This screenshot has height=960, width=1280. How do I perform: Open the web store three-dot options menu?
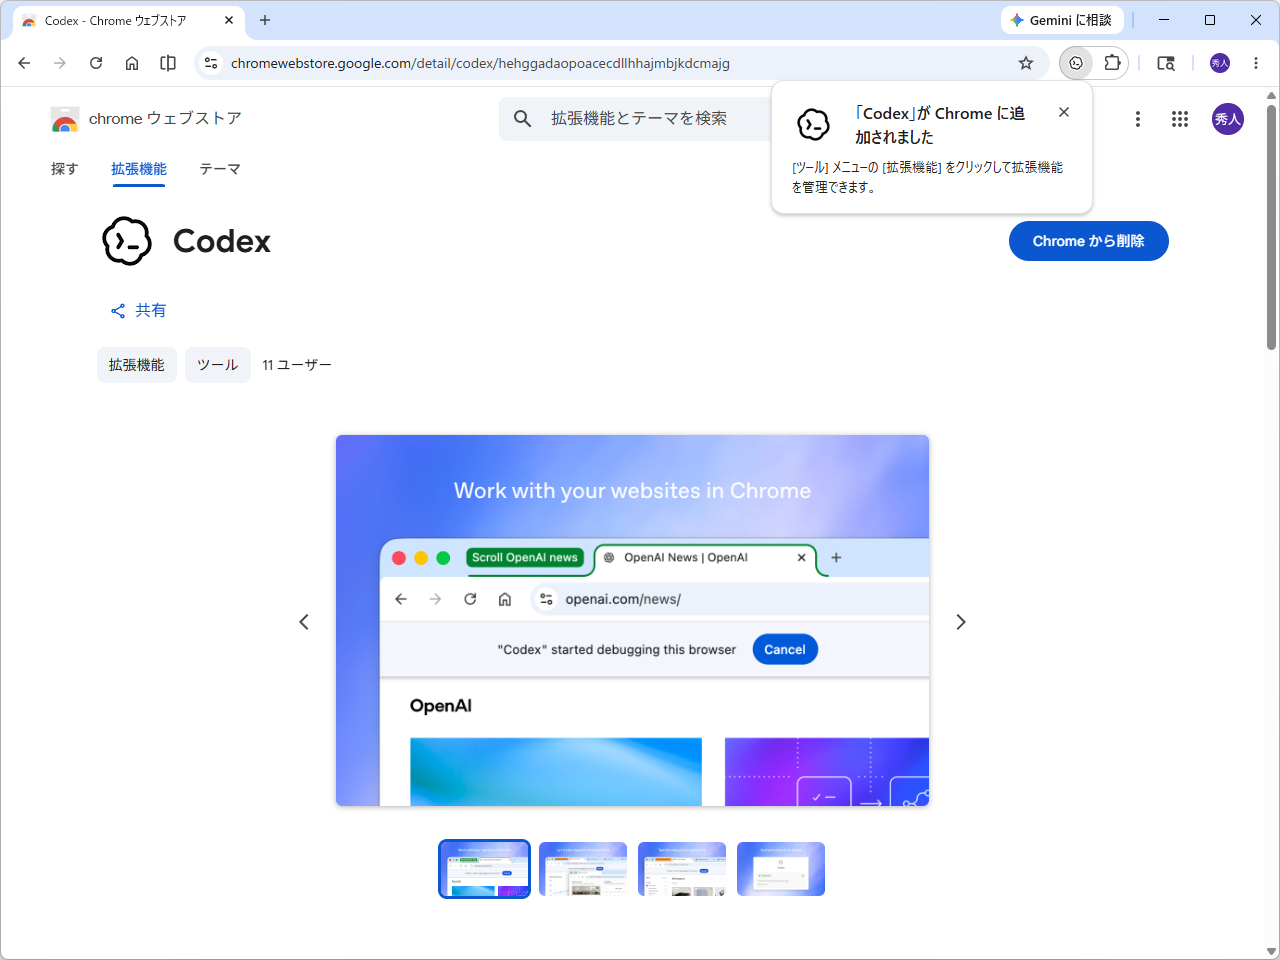[x=1138, y=119]
